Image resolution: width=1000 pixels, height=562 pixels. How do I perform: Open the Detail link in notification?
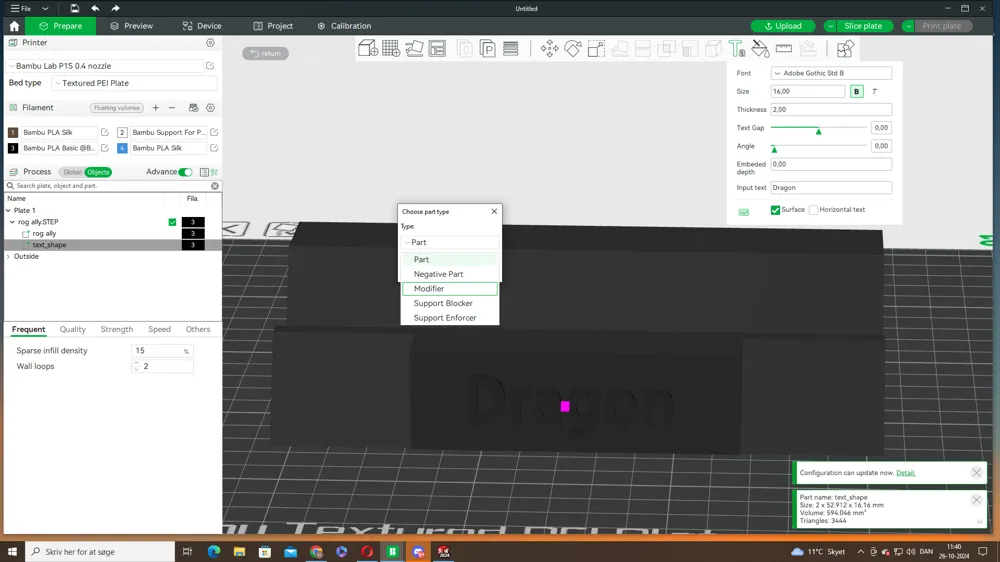905,473
